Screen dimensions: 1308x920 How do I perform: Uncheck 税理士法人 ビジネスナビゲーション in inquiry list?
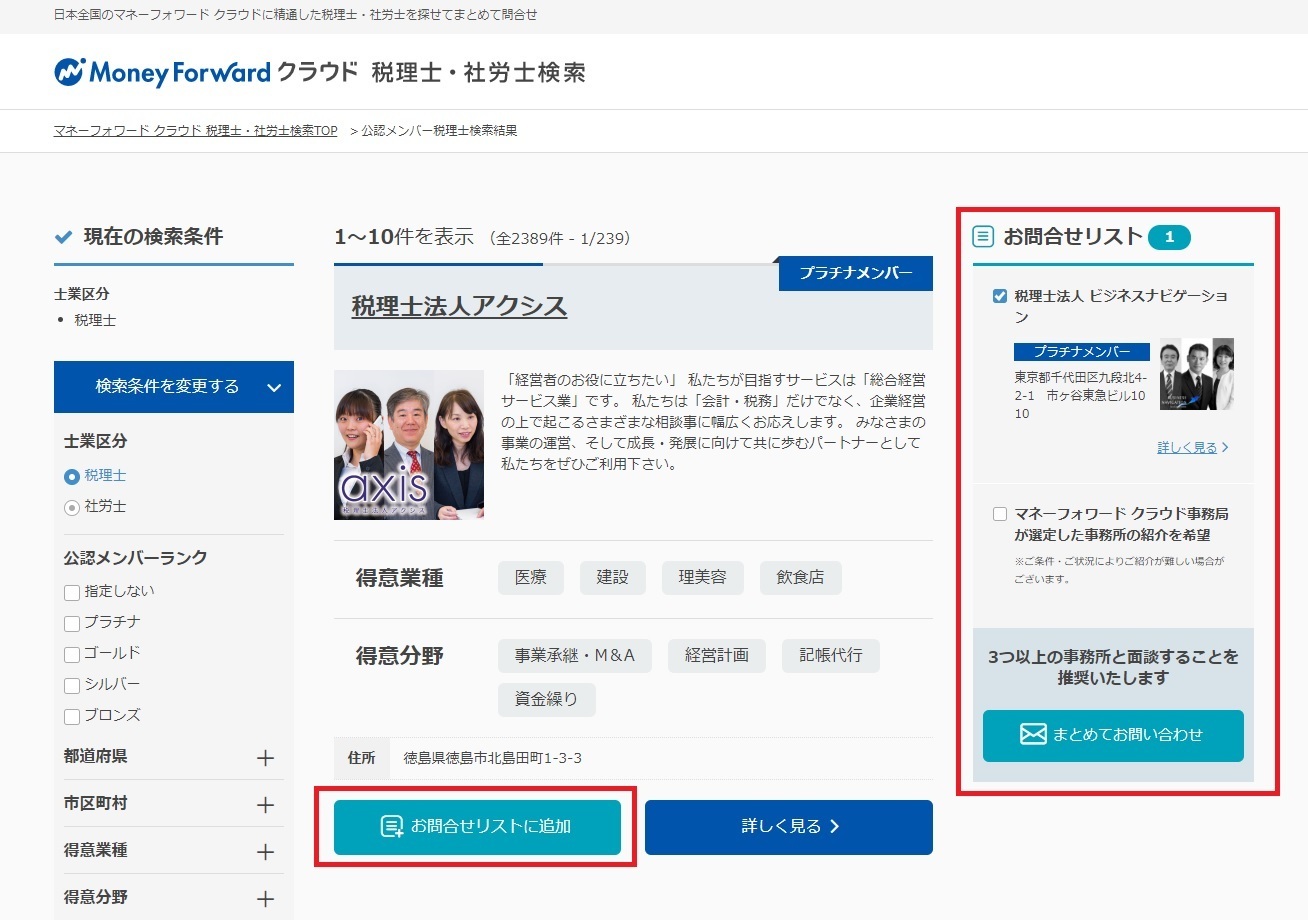[x=1000, y=296]
